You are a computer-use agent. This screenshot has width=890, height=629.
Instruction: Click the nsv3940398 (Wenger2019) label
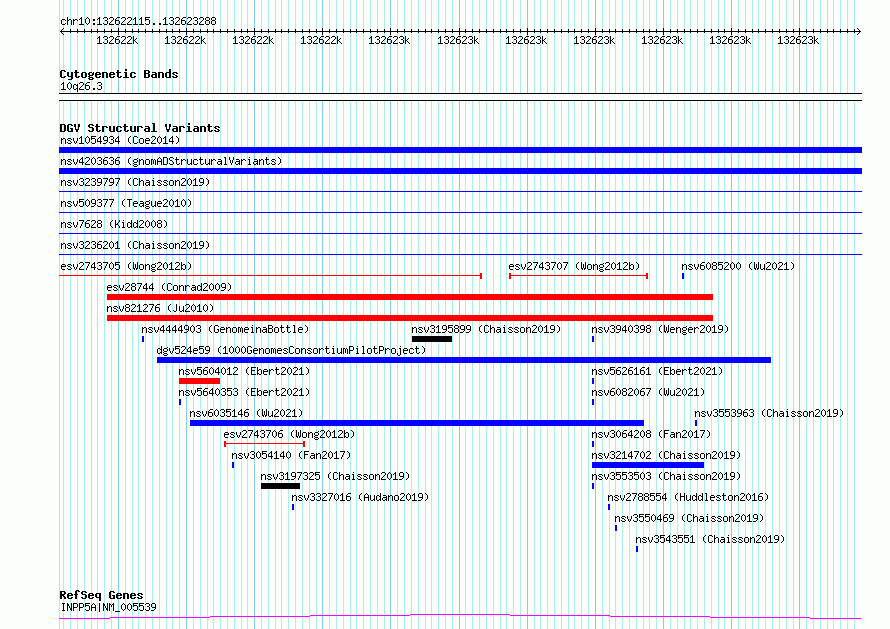[660, 329]
